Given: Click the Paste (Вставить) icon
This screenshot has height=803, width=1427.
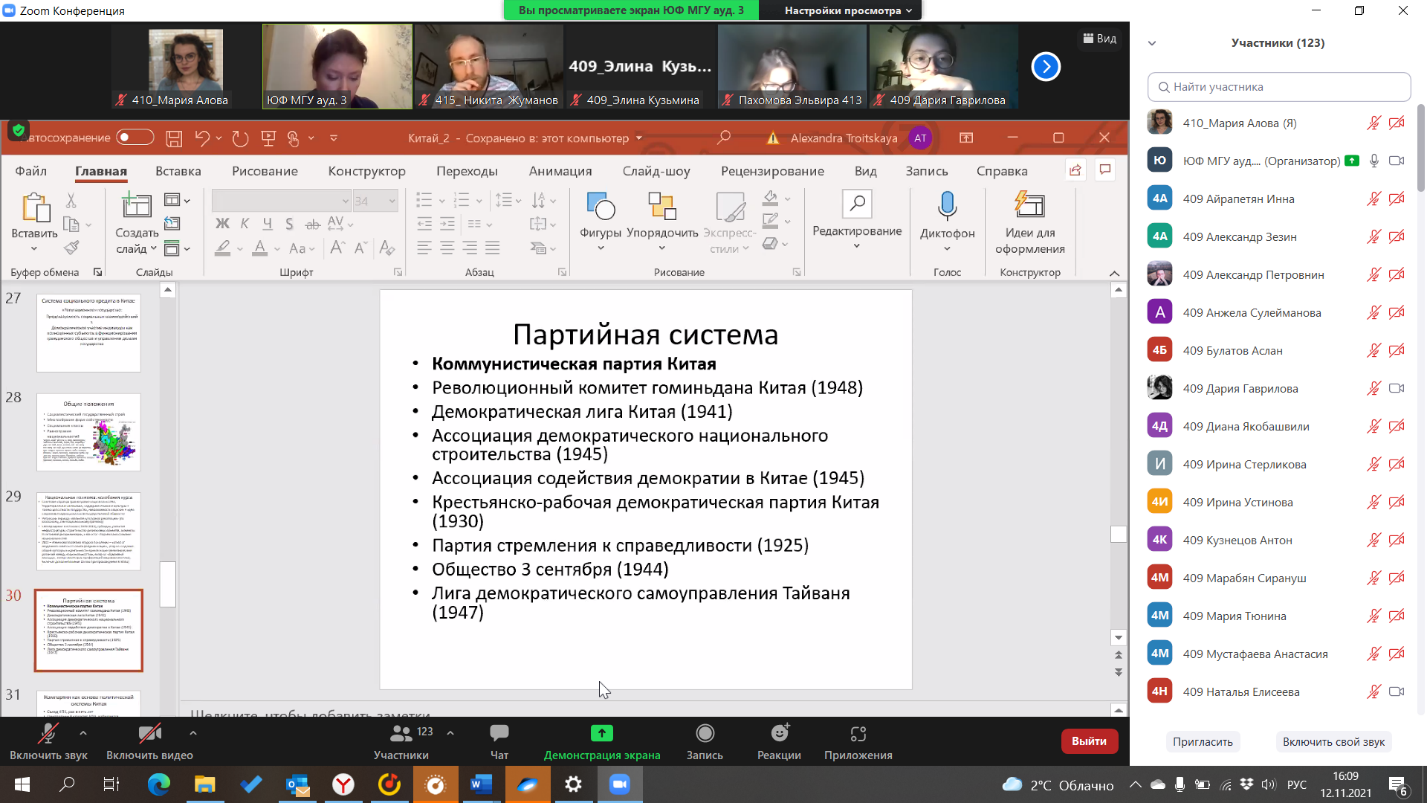Looking at the screenshot, I should pos(35,208).
